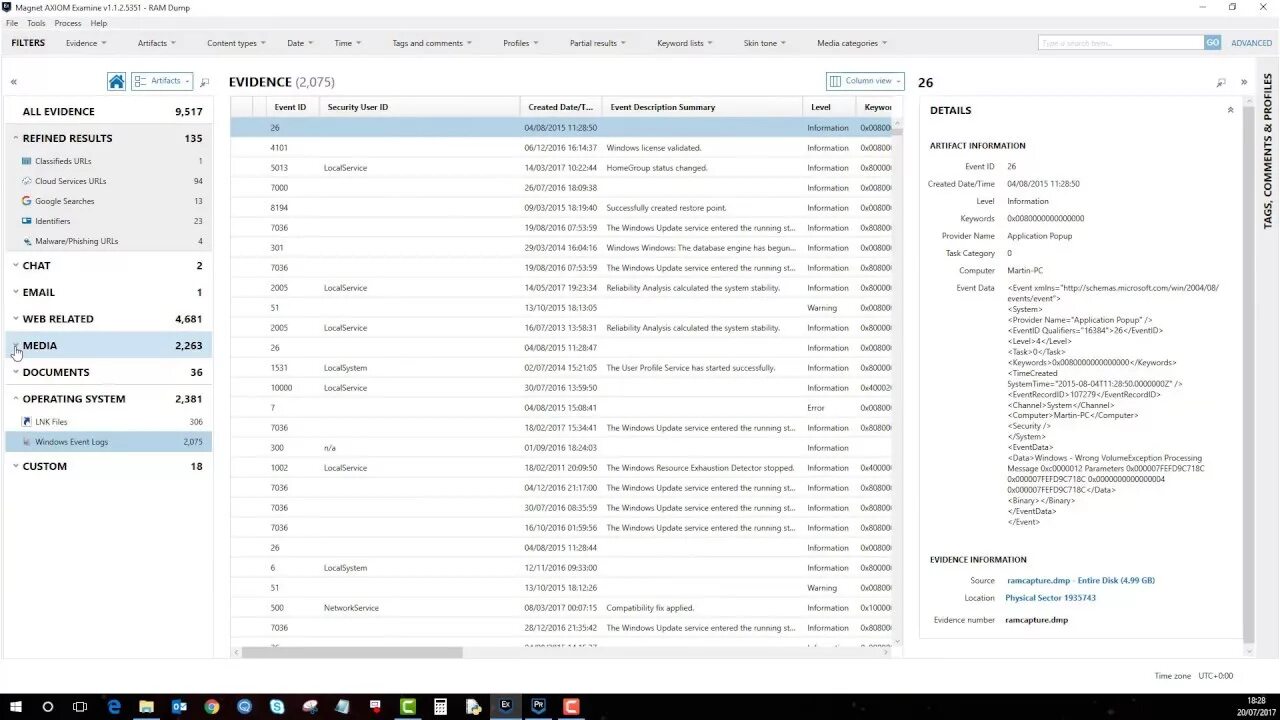Viewport: 1280px width, 720px height.
Task: Select the LNK Files icon under Operating System
Action: [x=28, y=421]
